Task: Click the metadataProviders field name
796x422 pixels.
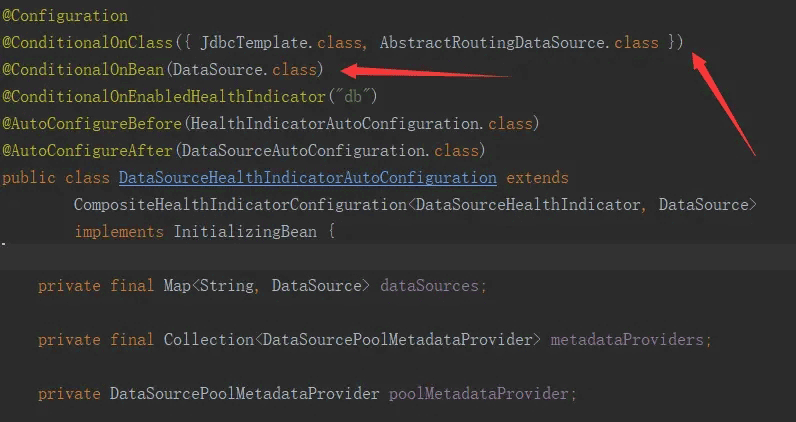Action: [x=627, y=340]
